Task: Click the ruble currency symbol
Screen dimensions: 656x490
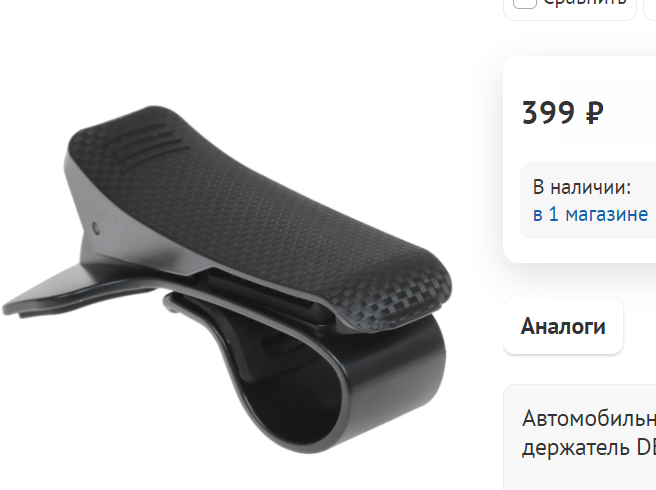Action: click(594, 113)
